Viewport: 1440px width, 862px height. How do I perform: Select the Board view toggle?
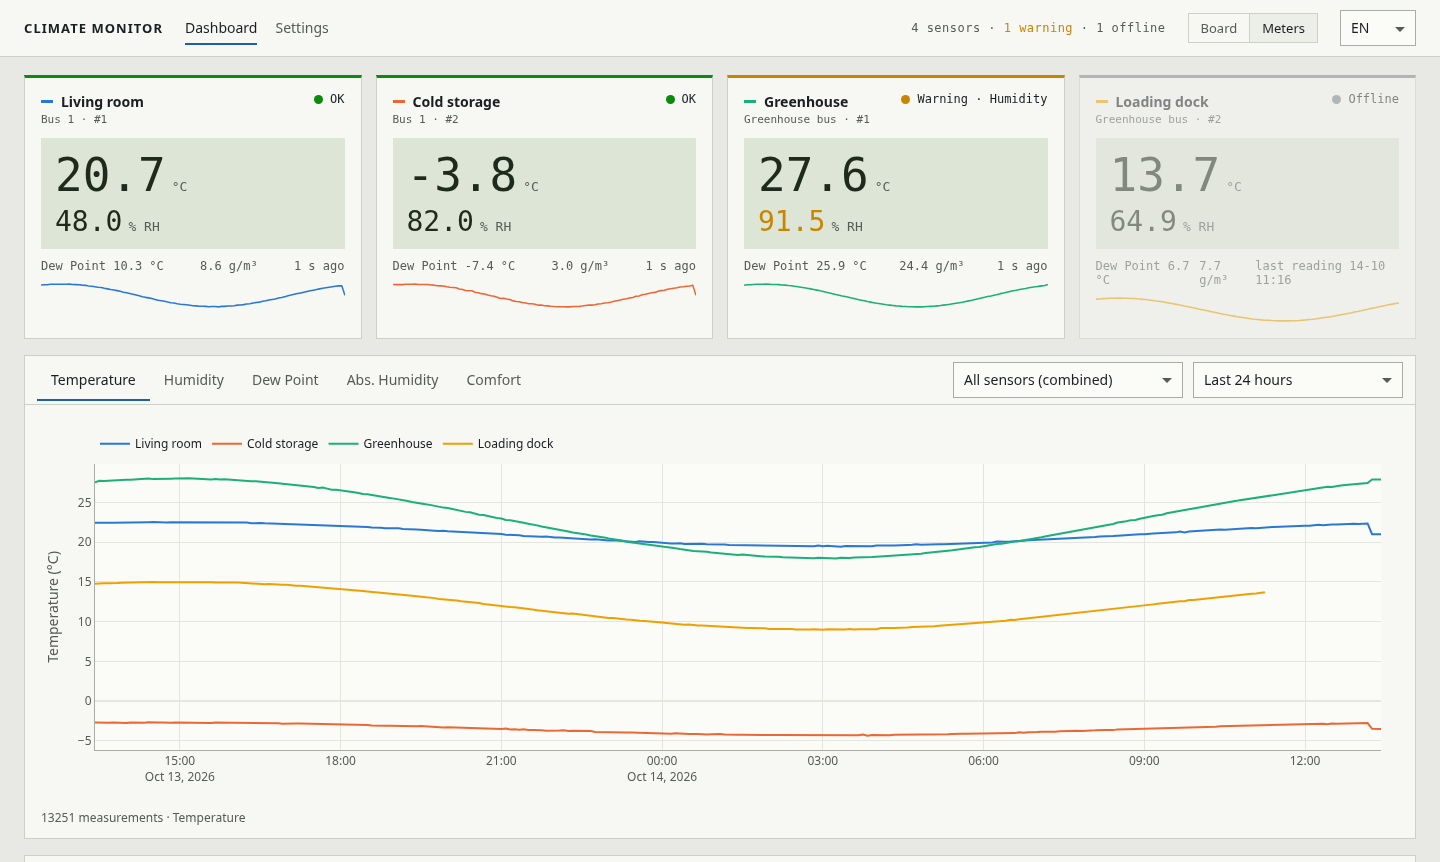click(1219, 28)
